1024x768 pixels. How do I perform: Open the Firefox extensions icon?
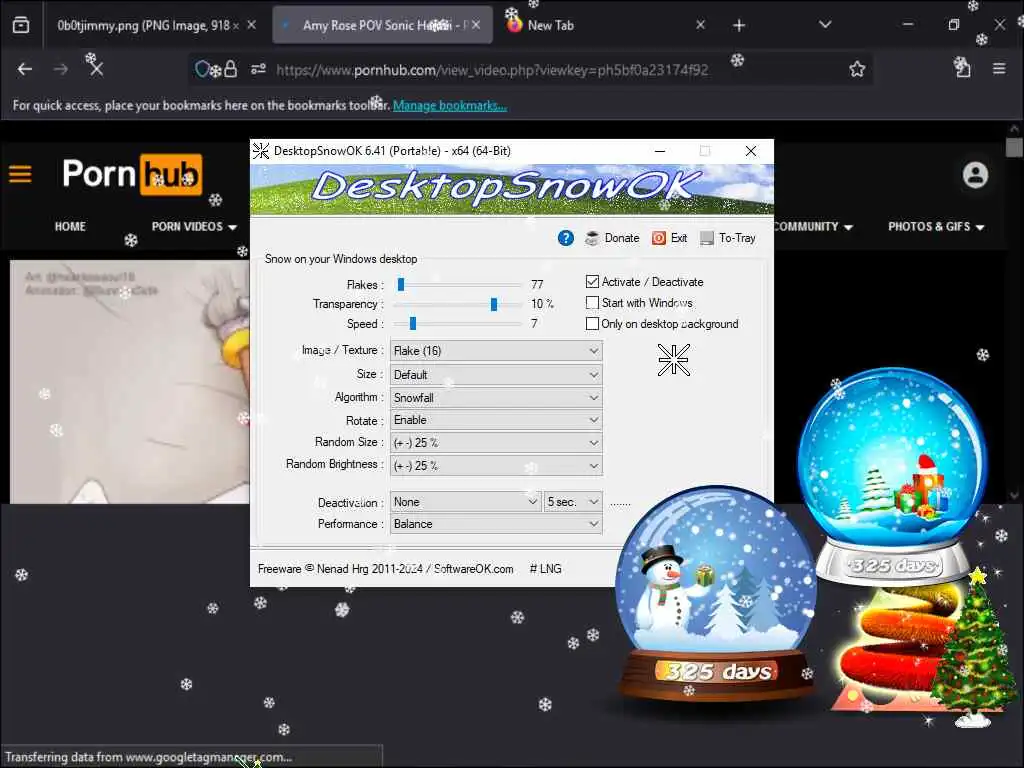962,67
